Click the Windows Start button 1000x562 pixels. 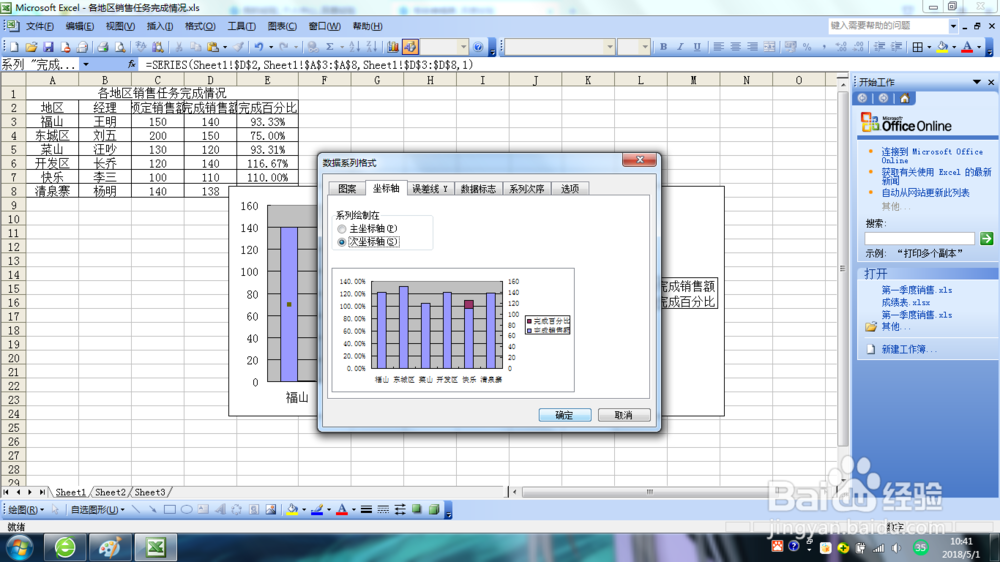click(x=19, y=547)
